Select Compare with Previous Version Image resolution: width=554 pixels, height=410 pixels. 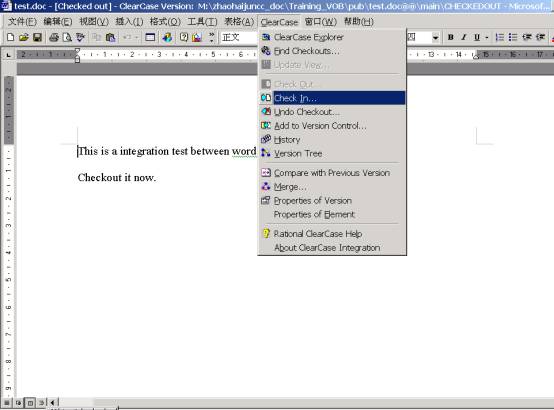pyautogui.click(x=332, y=173)
